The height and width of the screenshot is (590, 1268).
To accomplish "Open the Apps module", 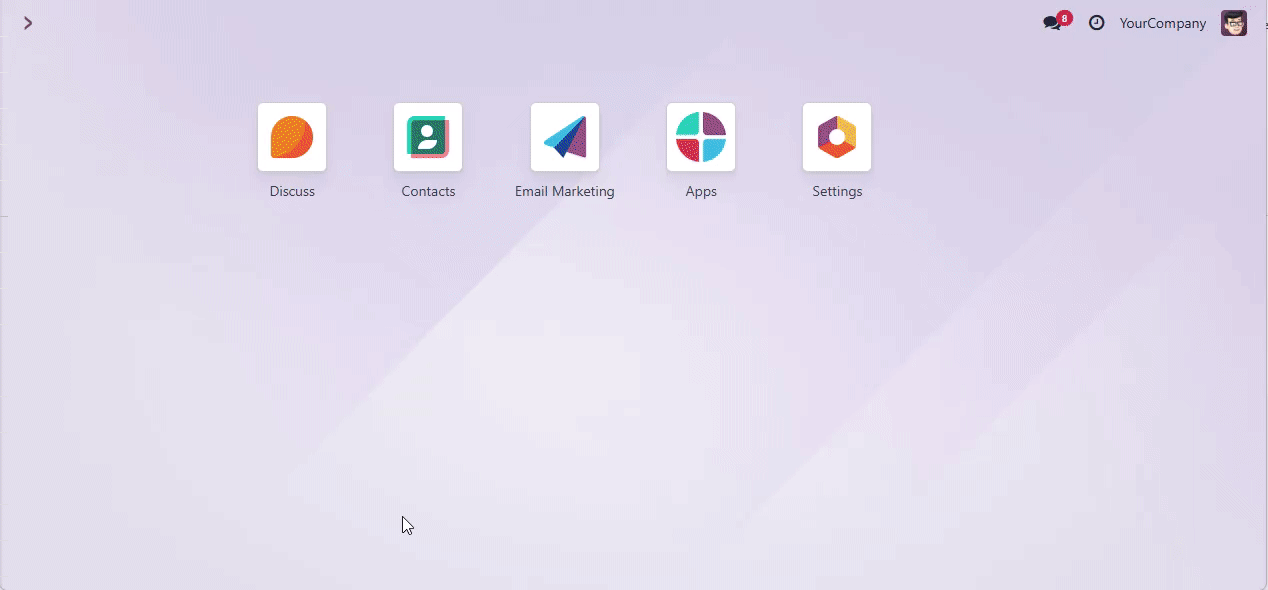I will pos(701,137).
